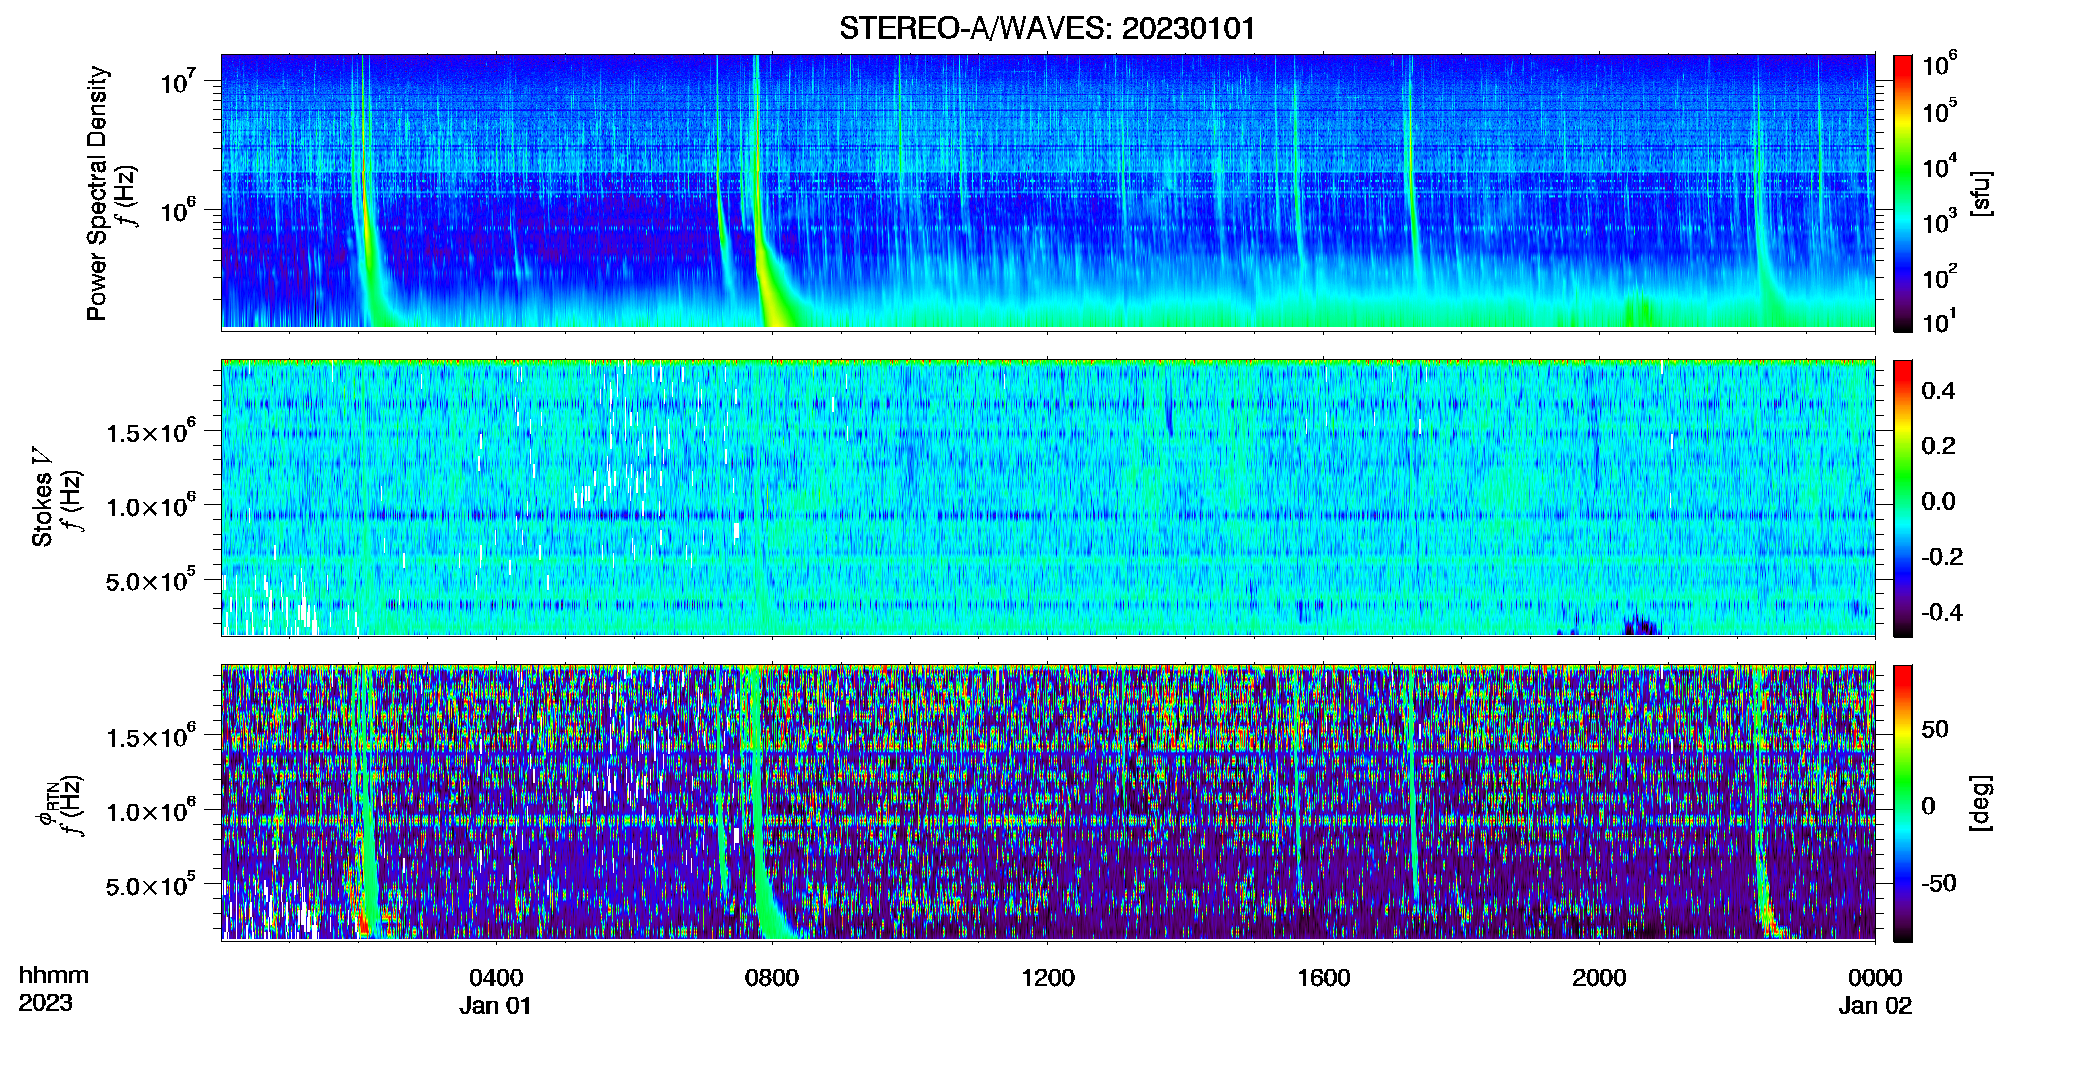2096x1080 pixels.
Task: Select the -0.4 Stokes V colorbar value
Action: click(1942, 612)
